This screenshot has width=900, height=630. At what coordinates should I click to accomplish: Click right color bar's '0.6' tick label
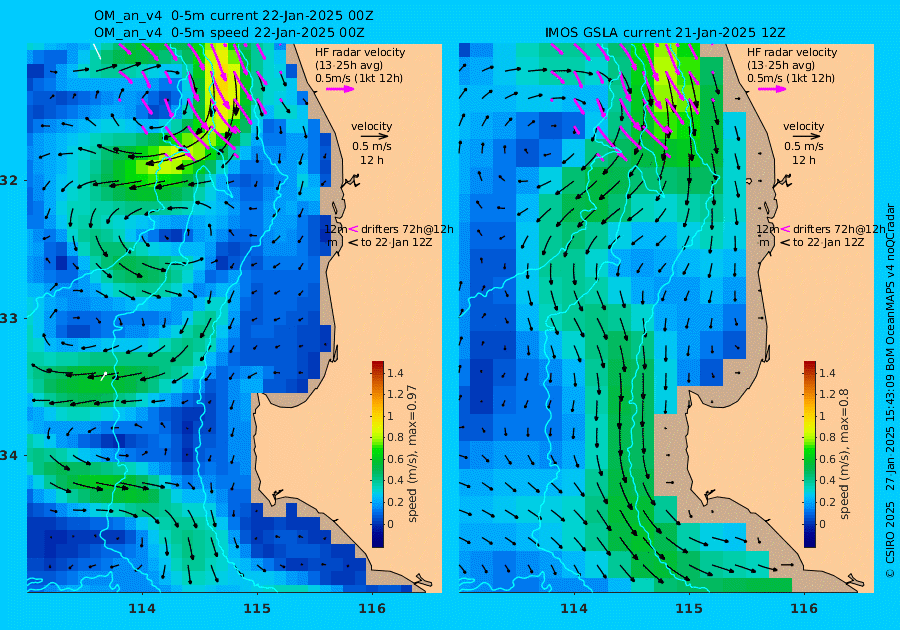(827, 459)
